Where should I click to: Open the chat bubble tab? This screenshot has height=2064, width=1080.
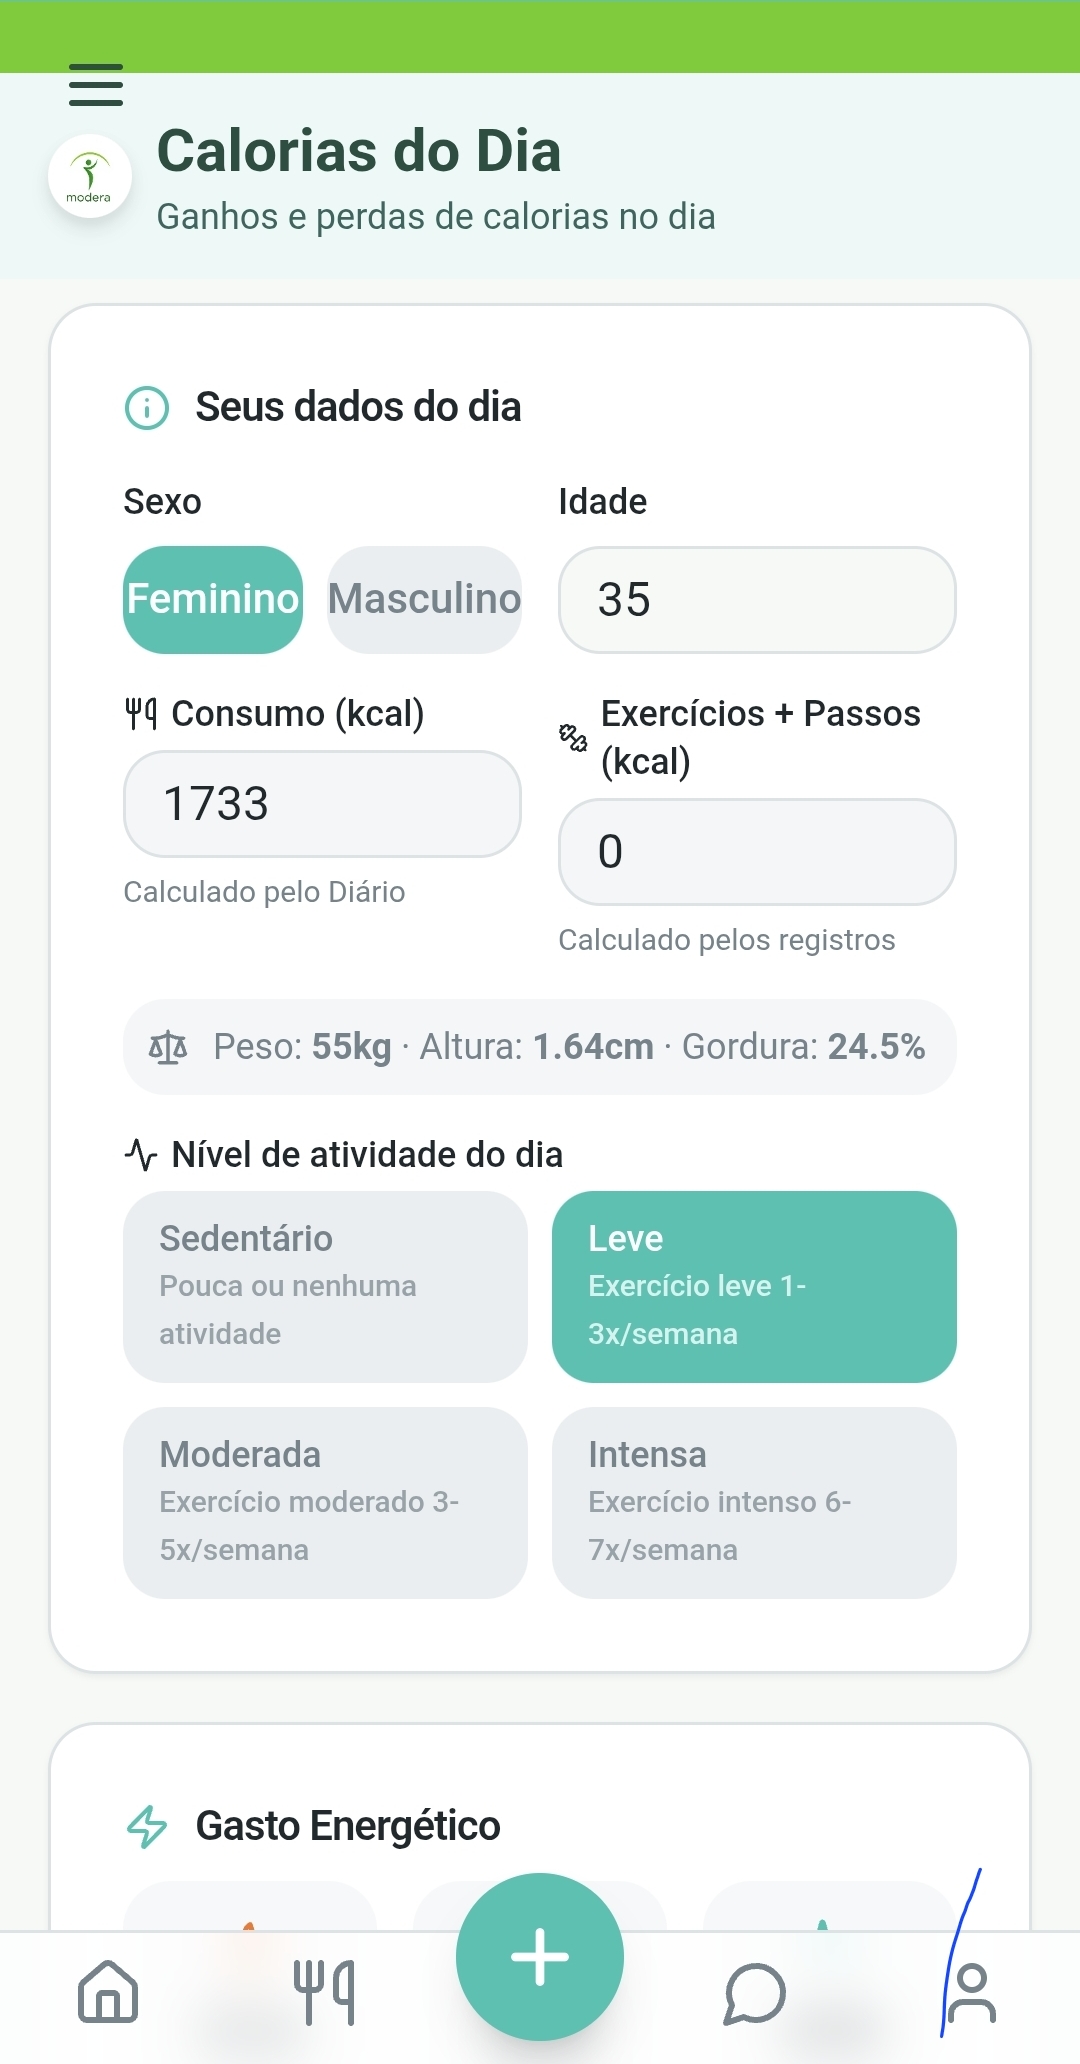755,1992
